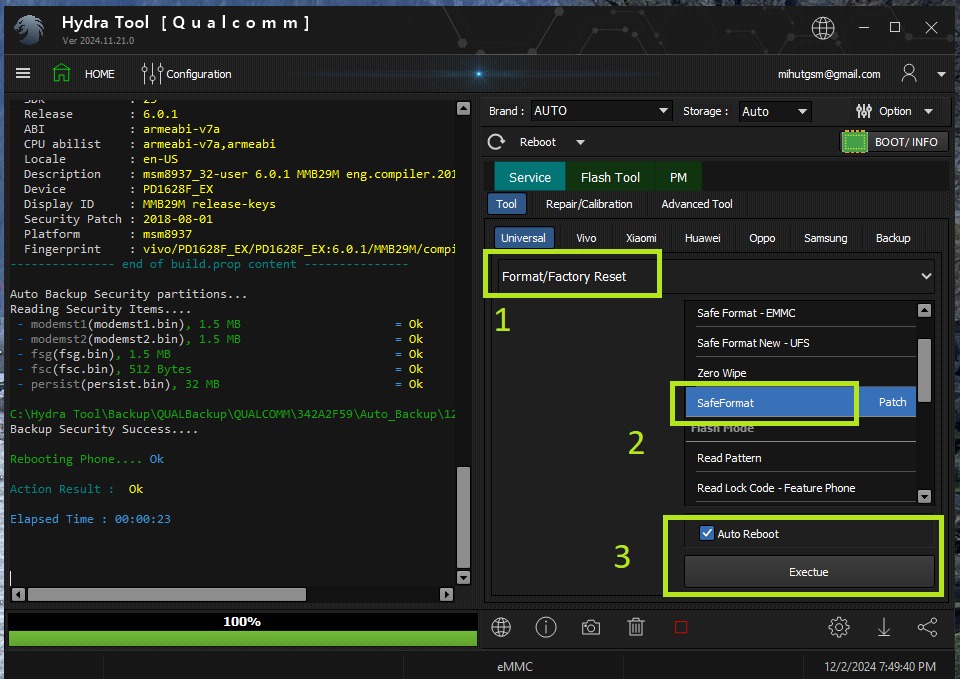Switch to the Flash Tool tab
The width and height of the screenshot is (960, 679).
[x=610, y=177]
